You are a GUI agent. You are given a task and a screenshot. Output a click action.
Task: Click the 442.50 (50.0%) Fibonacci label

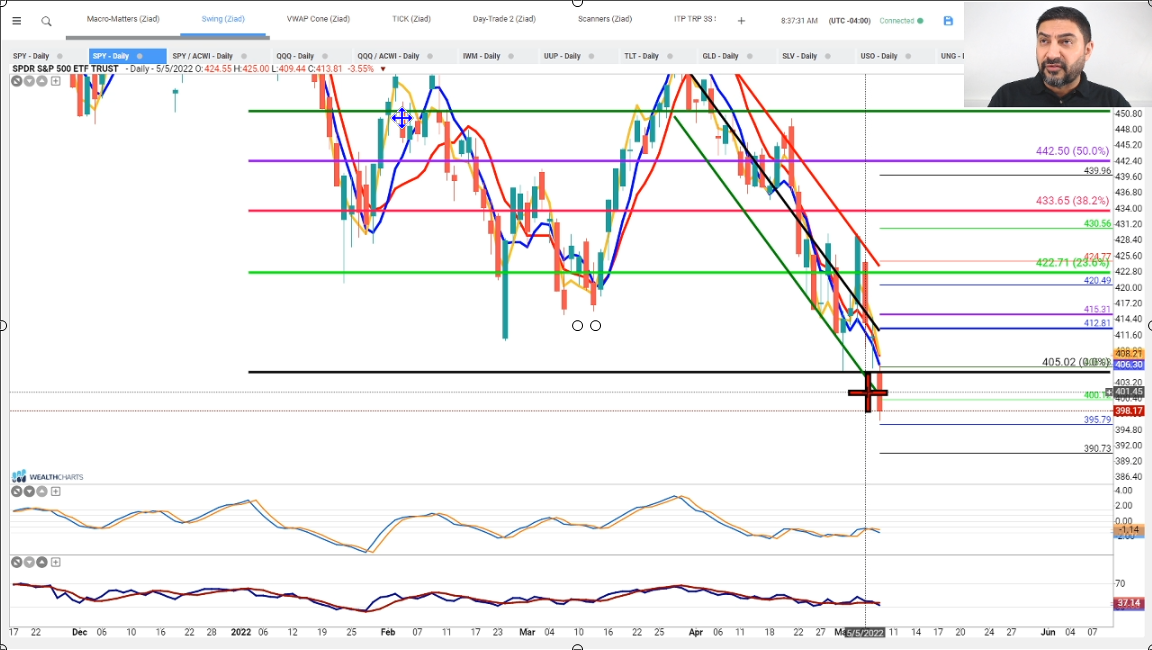(1072, 151)
